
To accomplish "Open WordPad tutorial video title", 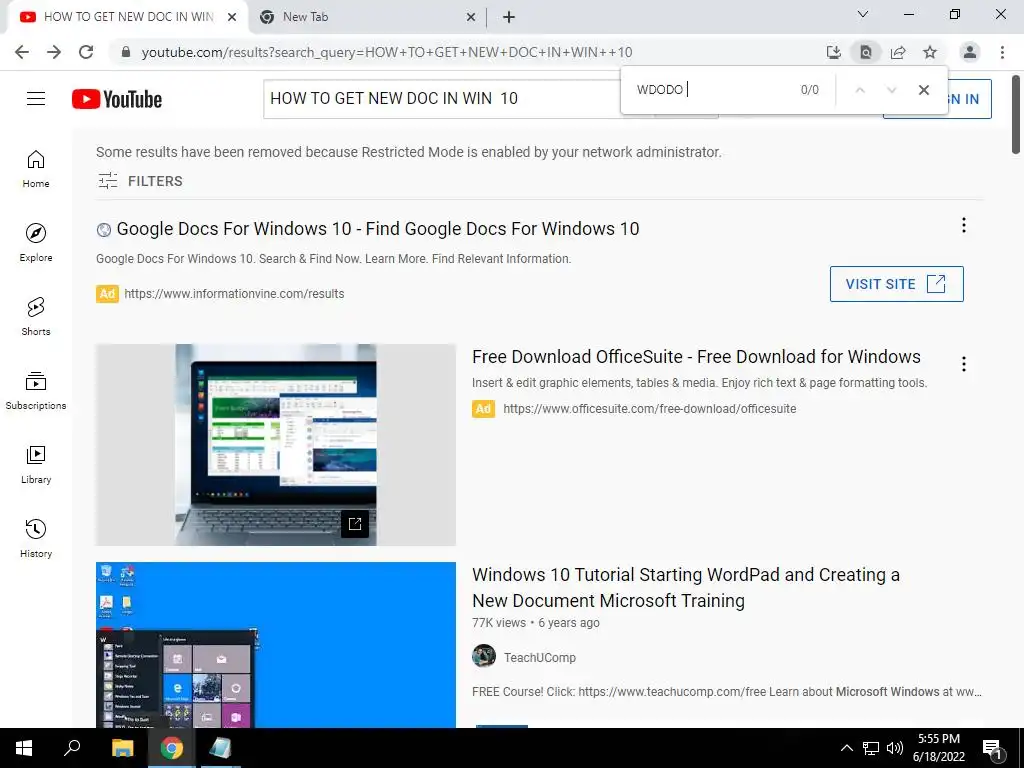I will coord(686,588).
